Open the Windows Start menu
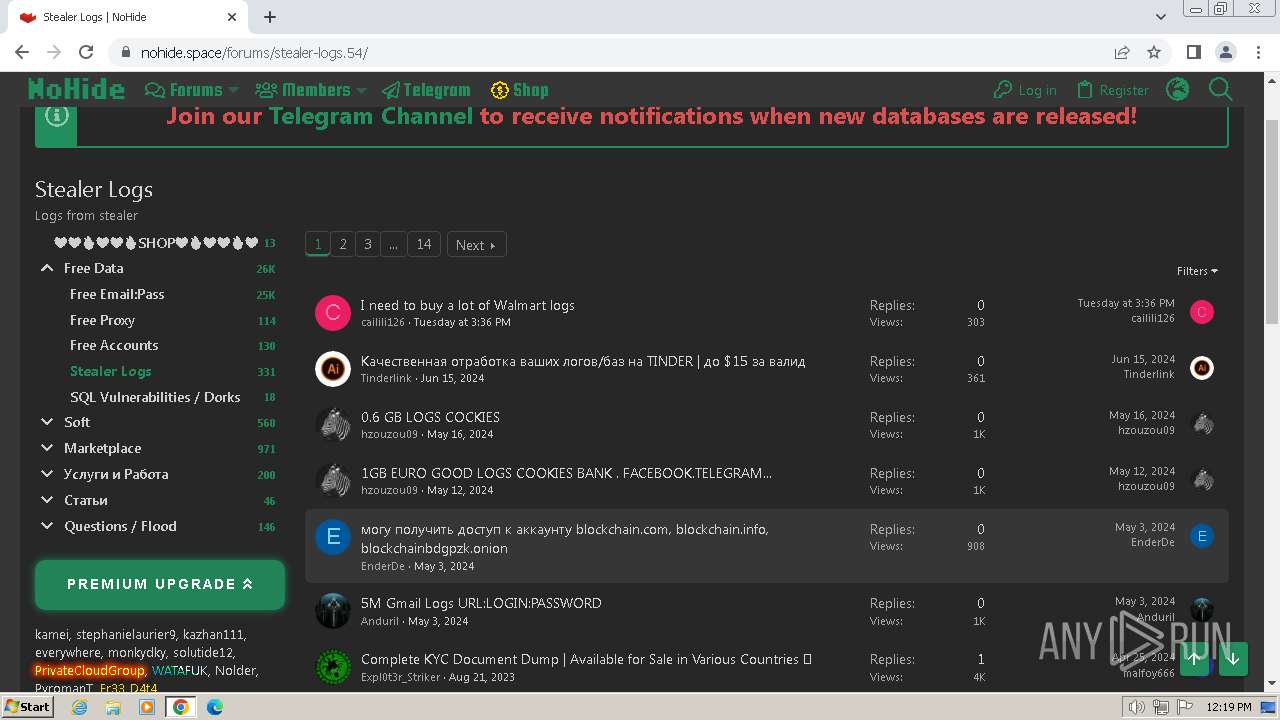This screenshot has width=1280, height=720. click(27, 707)
